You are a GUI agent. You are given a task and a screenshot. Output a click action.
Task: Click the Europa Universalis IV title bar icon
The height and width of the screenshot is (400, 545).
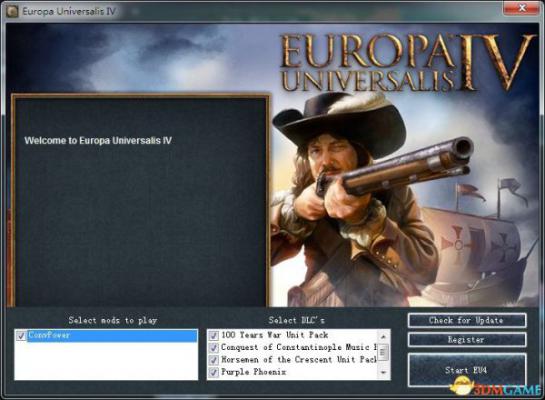(12, 11)
